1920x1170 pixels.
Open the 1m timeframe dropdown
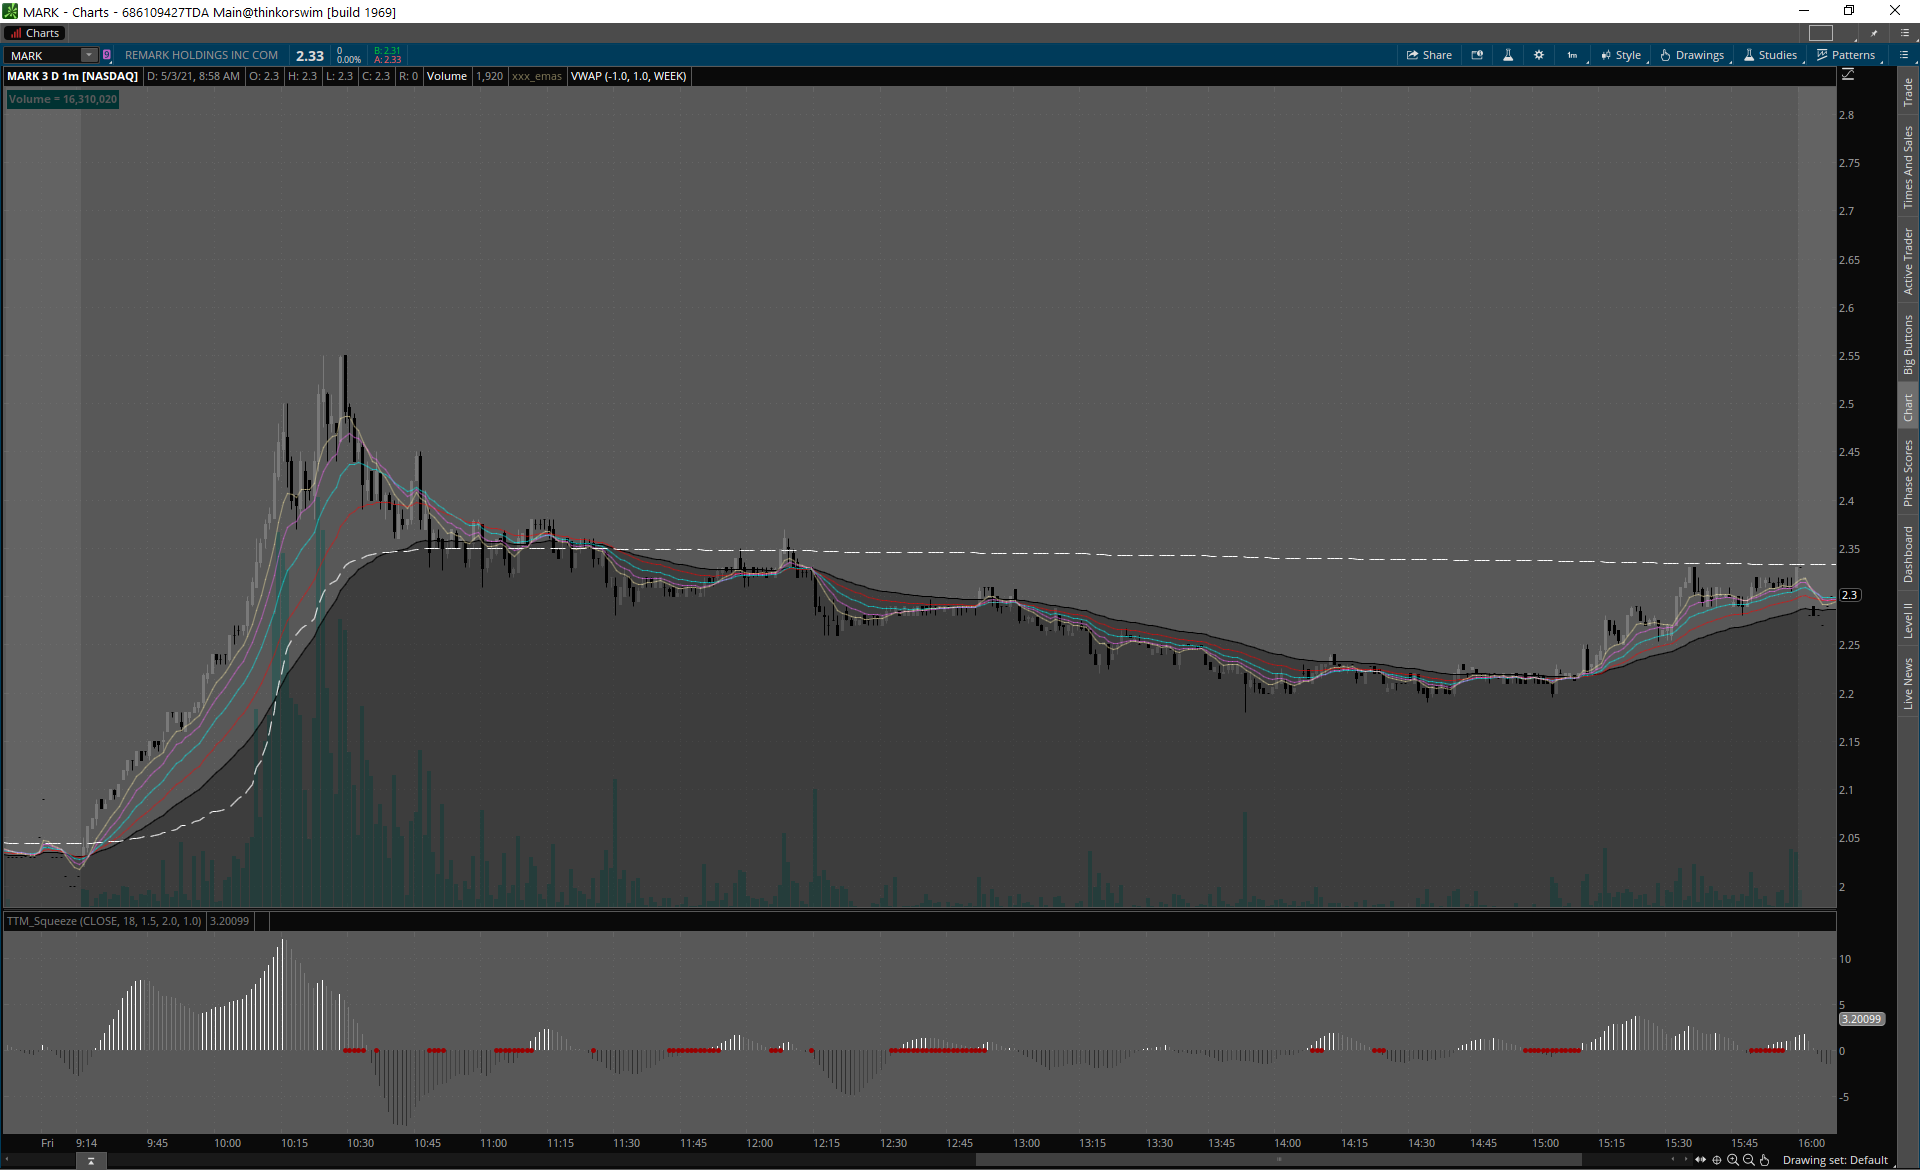(1573, 55)
